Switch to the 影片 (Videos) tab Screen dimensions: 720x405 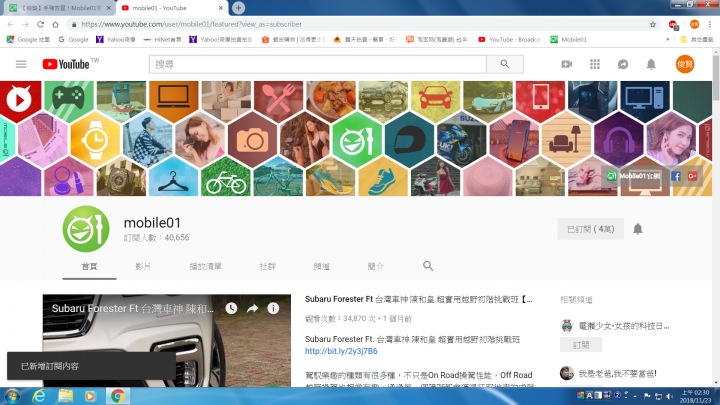[143, 267]
